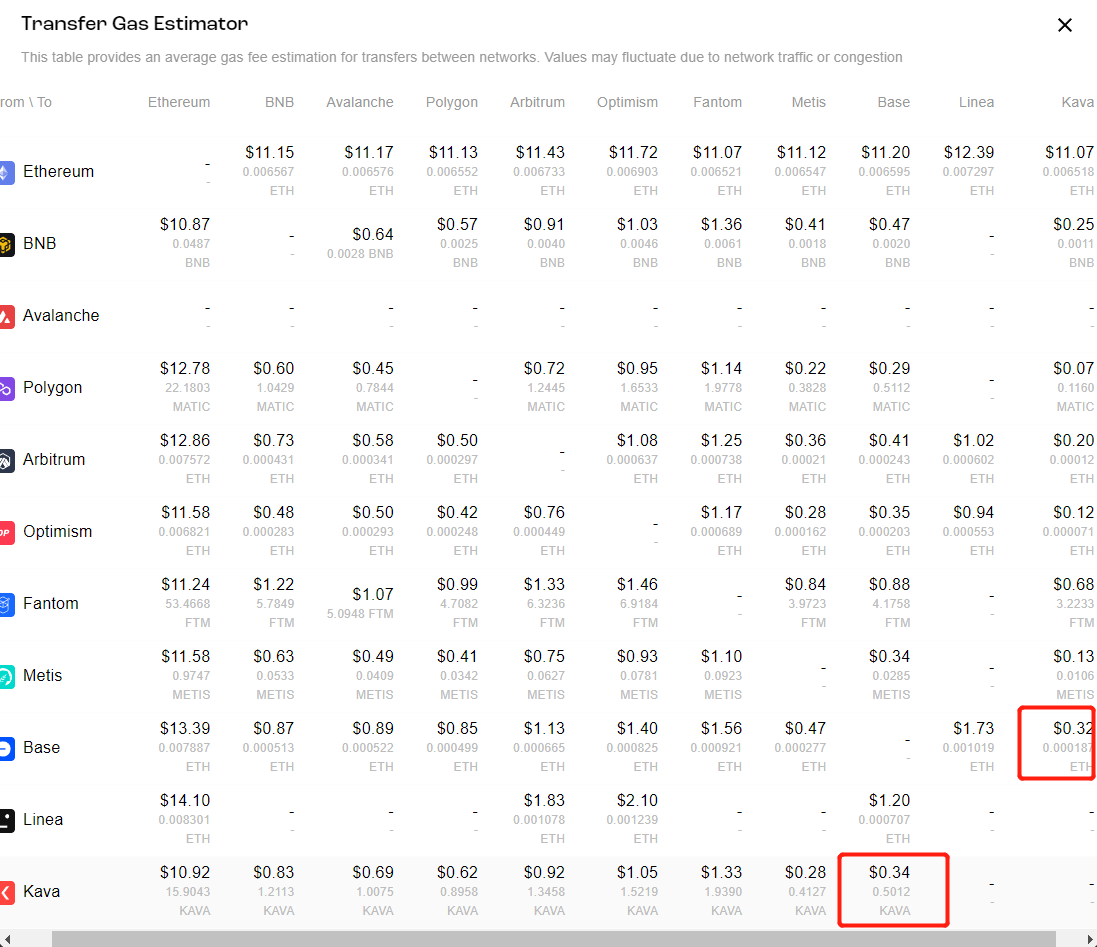Screen dimensions: 1097x947
Task: Click the $0.94 Optimism to Linea fee
Action: click(x=973, y=513)
